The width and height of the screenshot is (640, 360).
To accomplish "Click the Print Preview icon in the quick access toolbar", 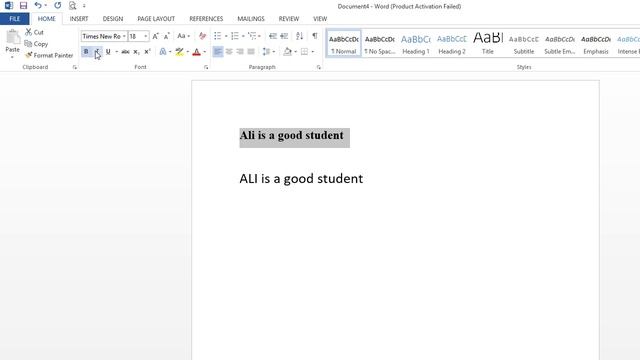I will tap(72, 6).
